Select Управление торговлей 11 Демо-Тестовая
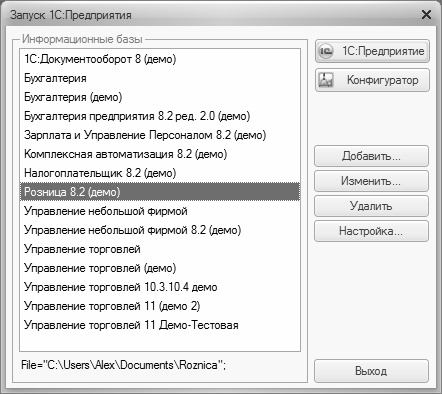The width and height of the screenshot is (442, 394). click(x=160, y=325)
